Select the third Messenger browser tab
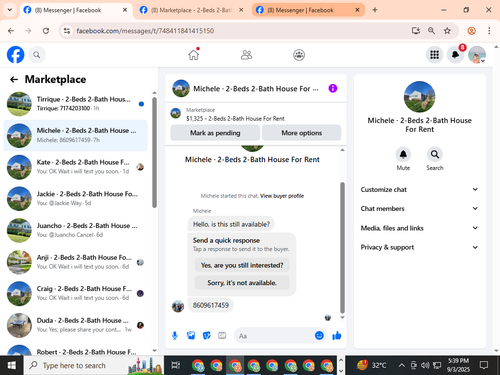 point(307,10)
